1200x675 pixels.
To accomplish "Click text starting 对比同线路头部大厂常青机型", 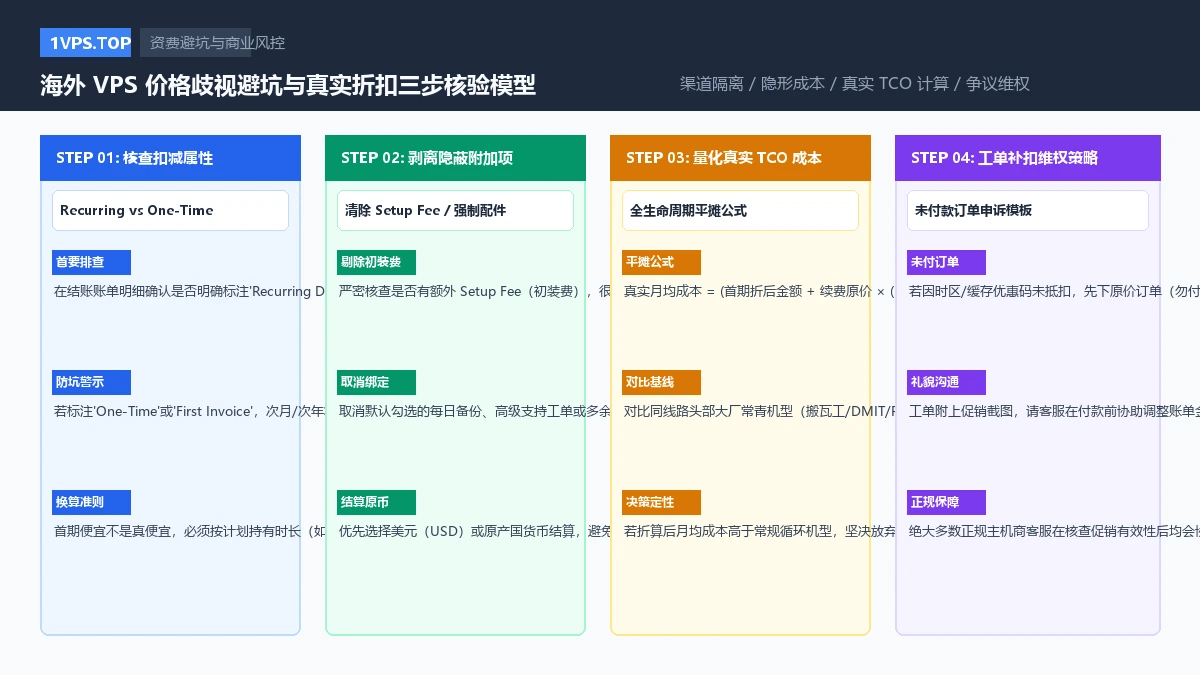I will pos(759,411).
